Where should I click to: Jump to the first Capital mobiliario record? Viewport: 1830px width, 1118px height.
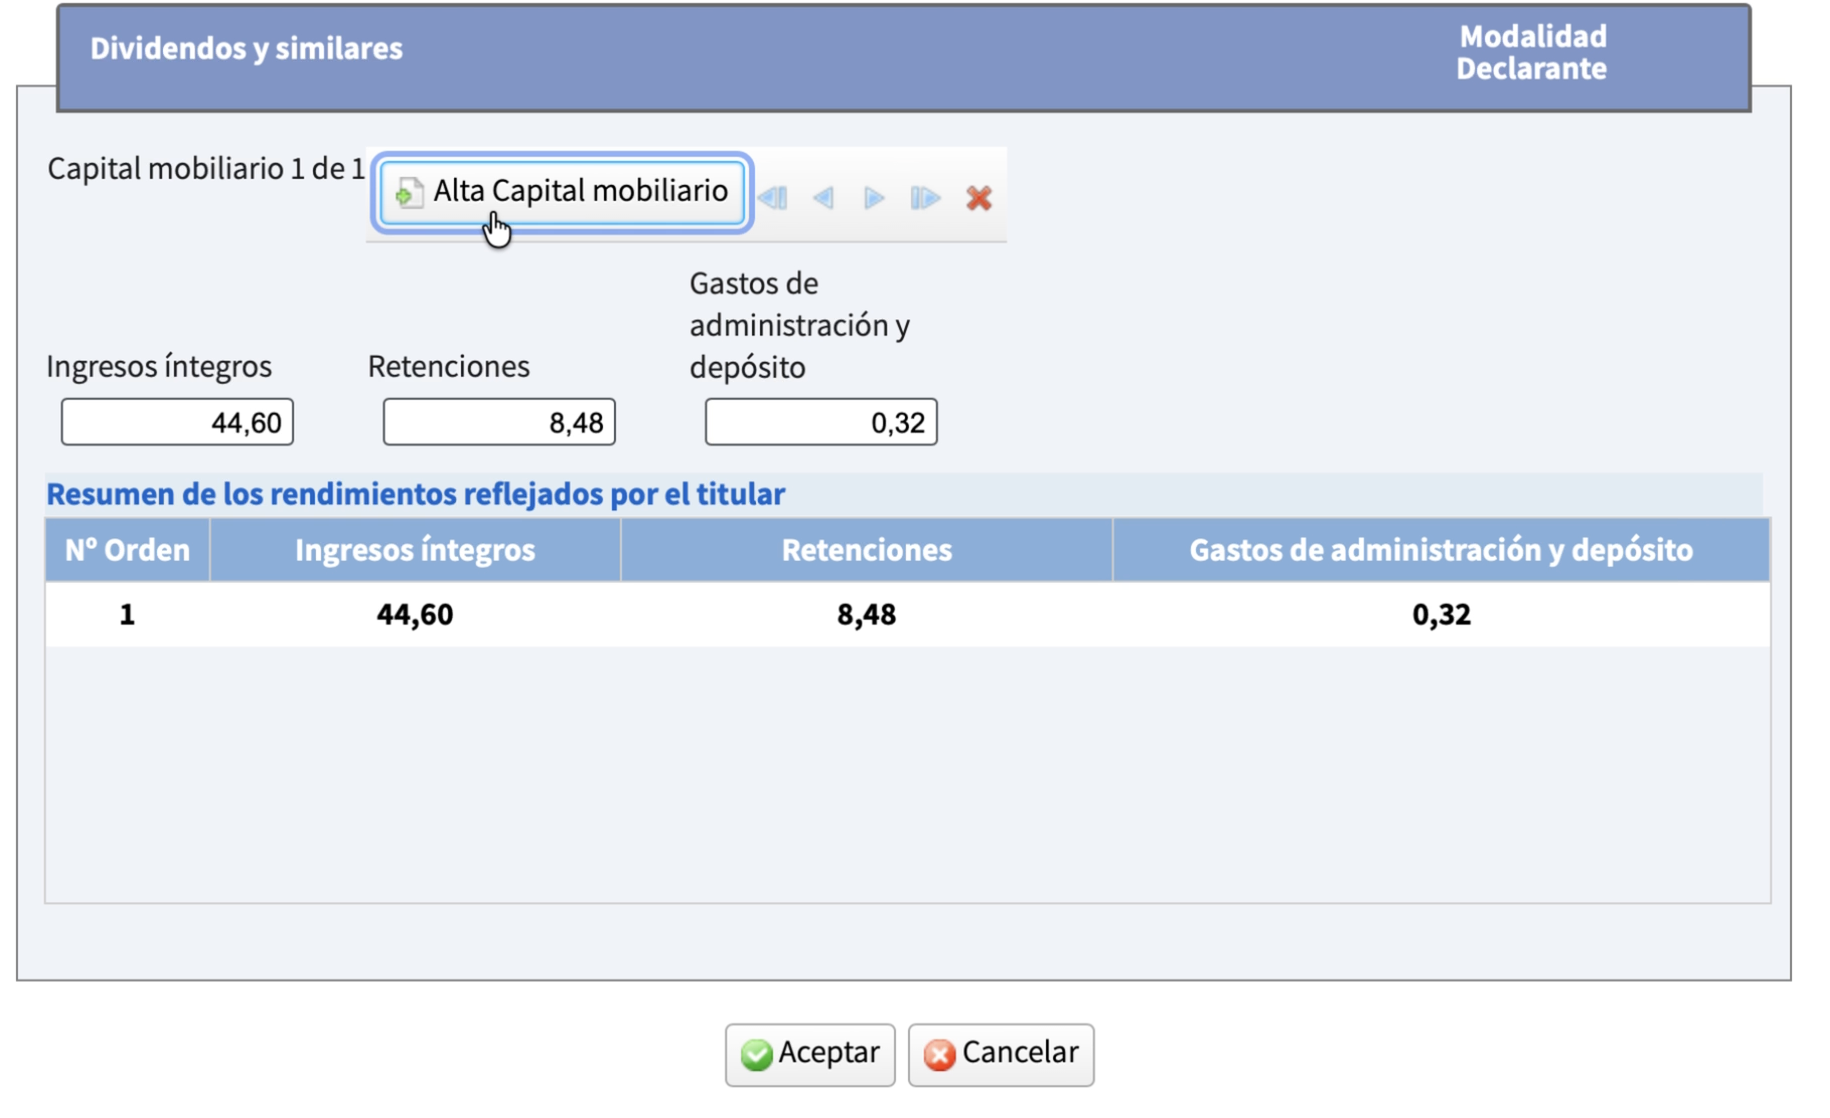(x=775, y=199)
